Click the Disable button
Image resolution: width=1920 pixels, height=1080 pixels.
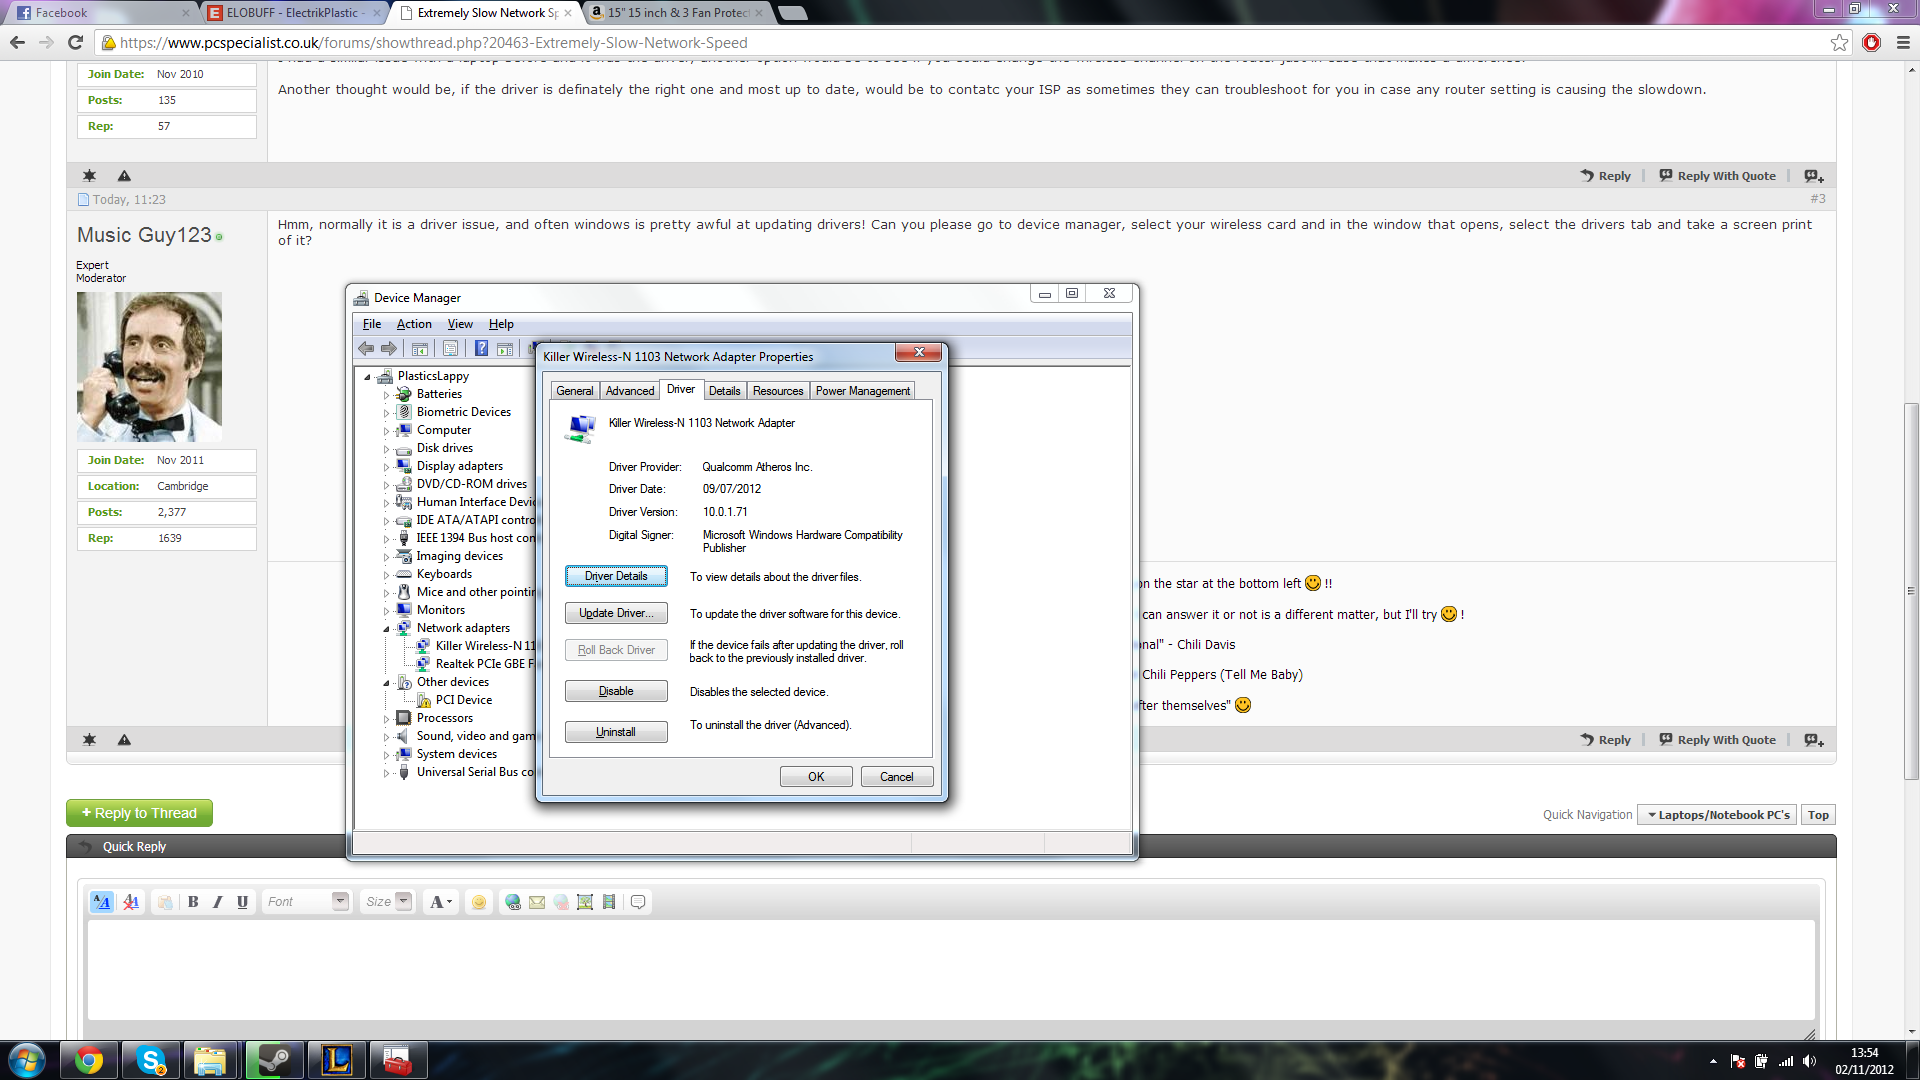point(616,691)
